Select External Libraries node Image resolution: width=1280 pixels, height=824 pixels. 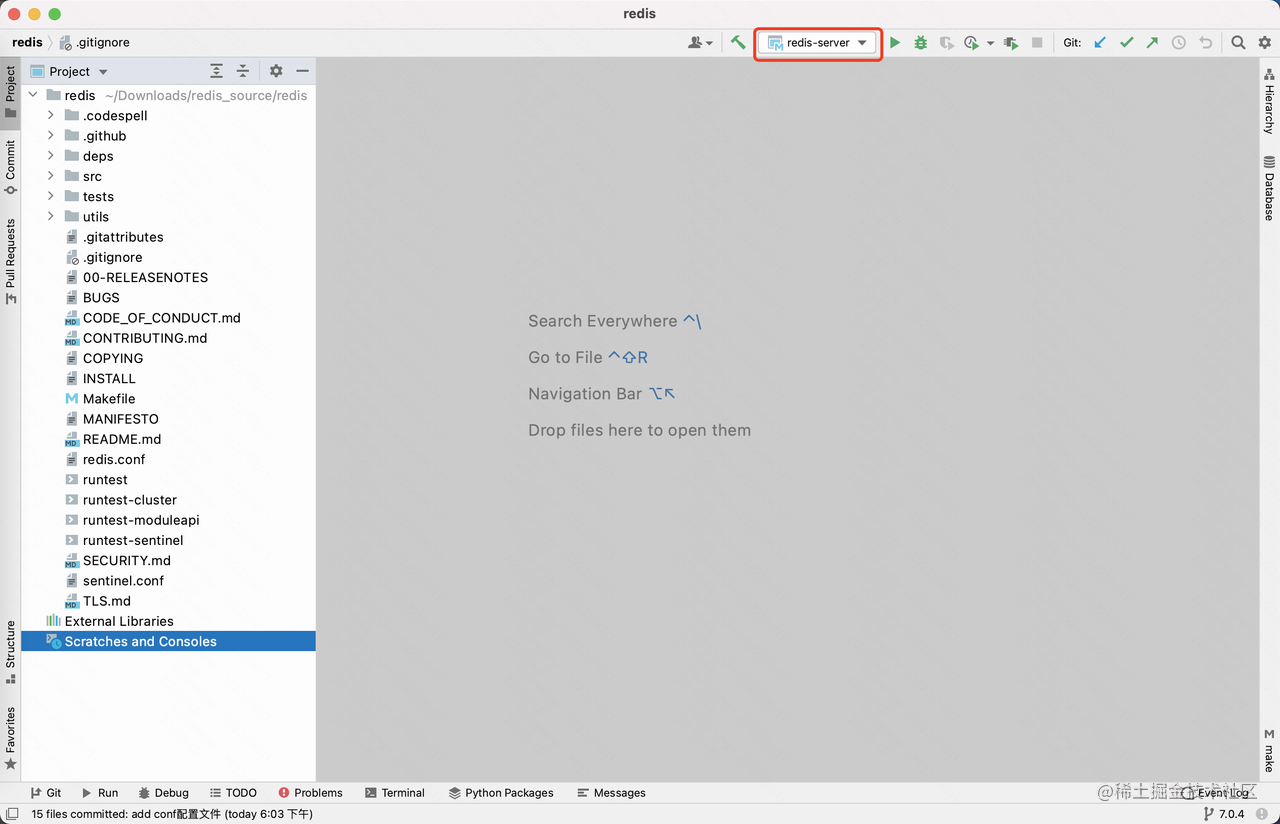[x=119, y=621]
